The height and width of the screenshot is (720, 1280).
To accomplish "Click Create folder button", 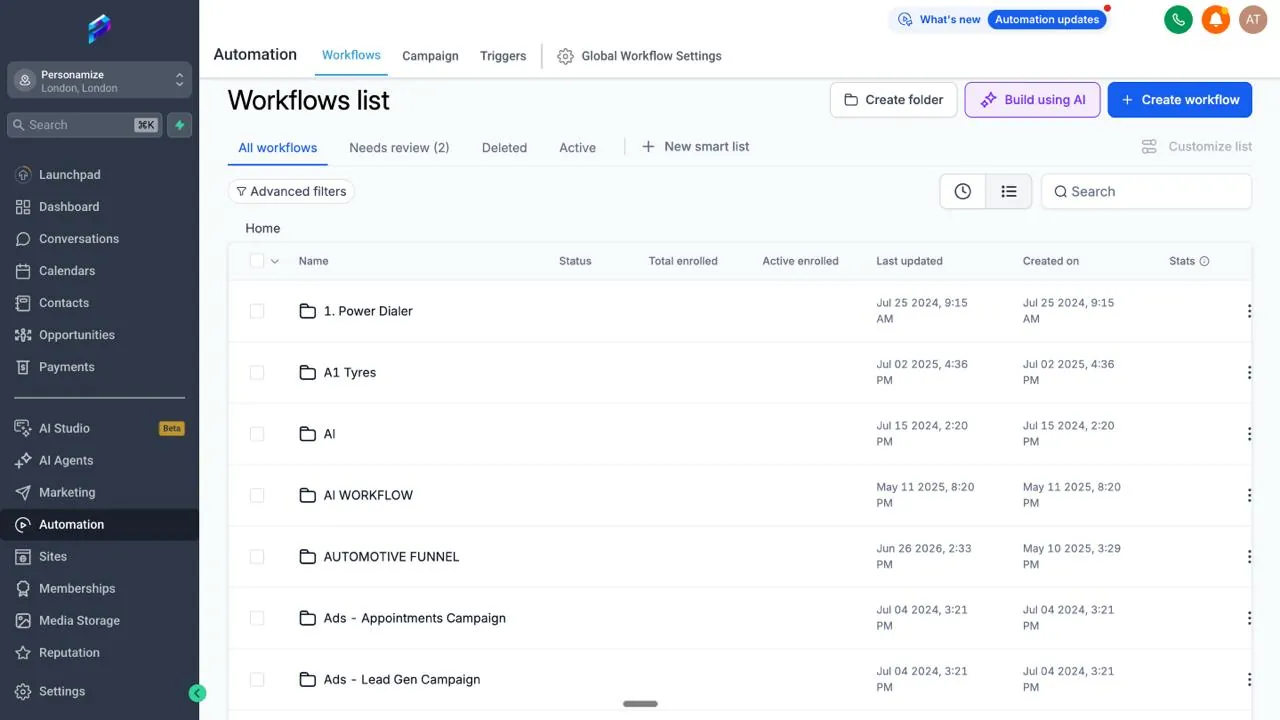I will click(x=893, y=100).
